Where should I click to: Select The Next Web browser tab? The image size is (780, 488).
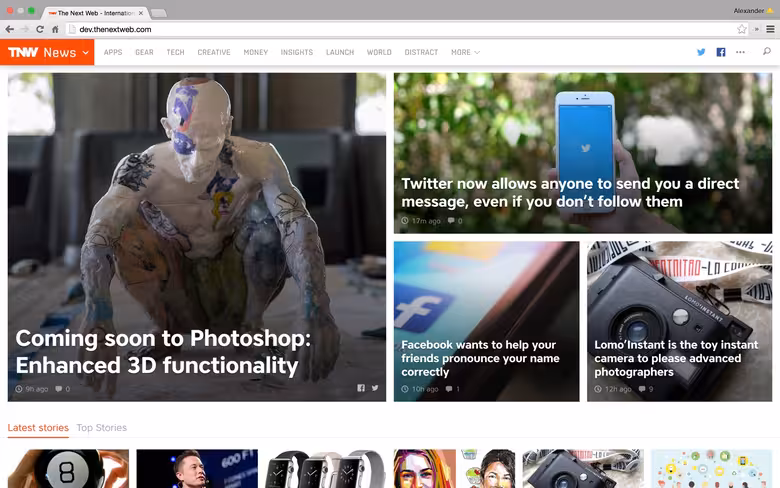(x=96, y=13)
